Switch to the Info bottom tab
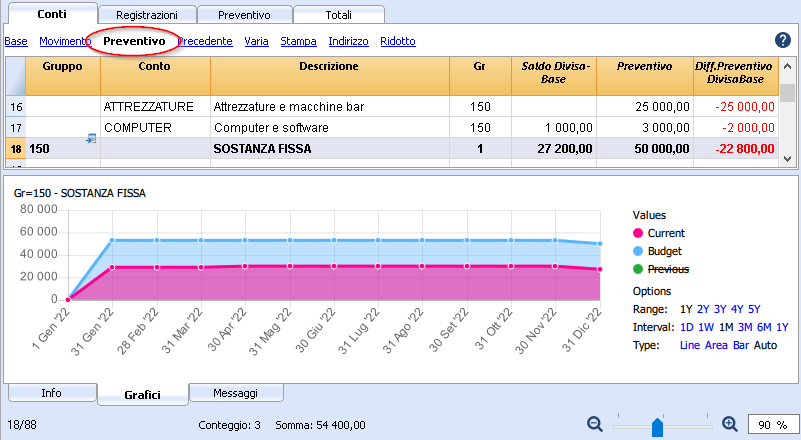This screenshot has width=801, height=440. tap(52, 393)
